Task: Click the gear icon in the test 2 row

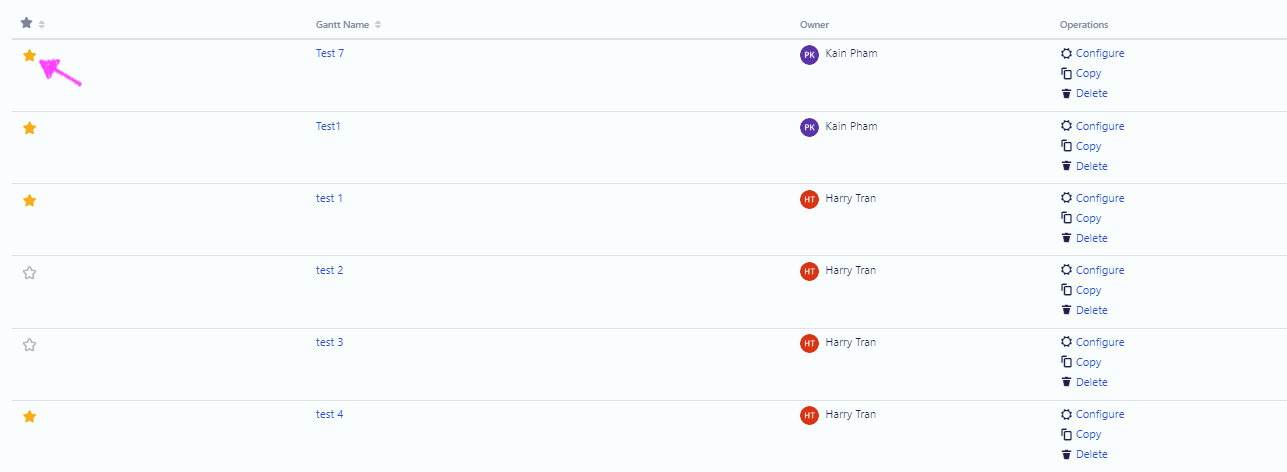Action: click(x=1066, y=270)
